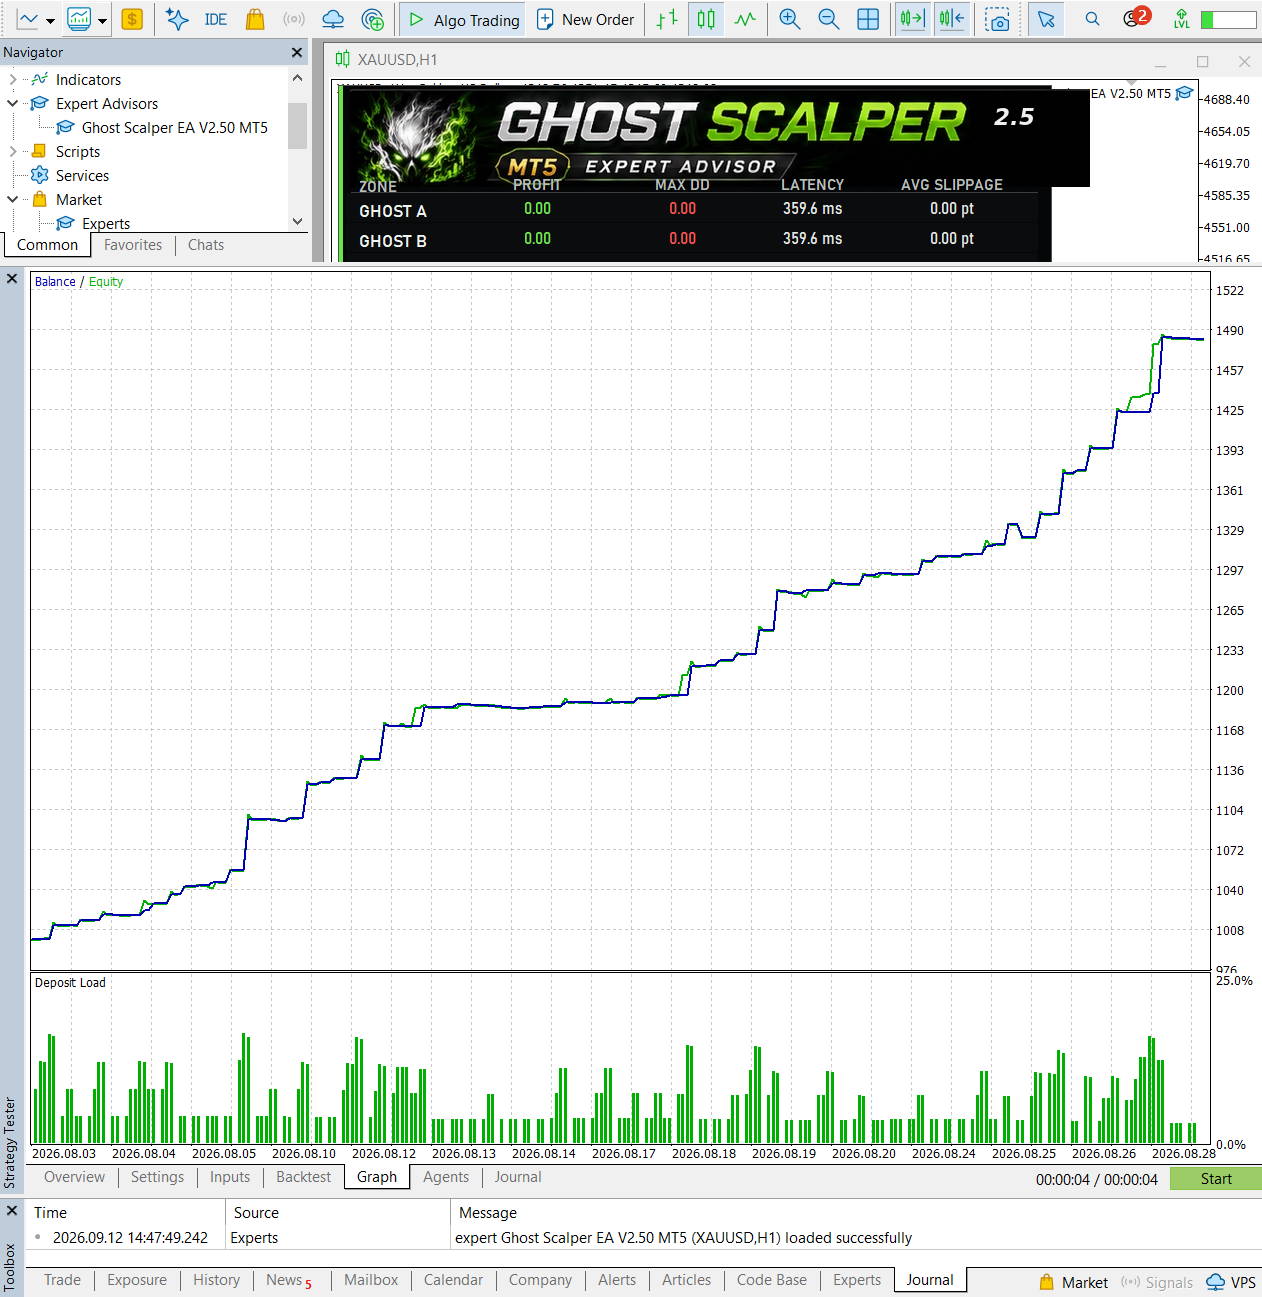Screen dimensions: 1262x1297
Task: Click the New Order button
Action: tap(585, 19)
